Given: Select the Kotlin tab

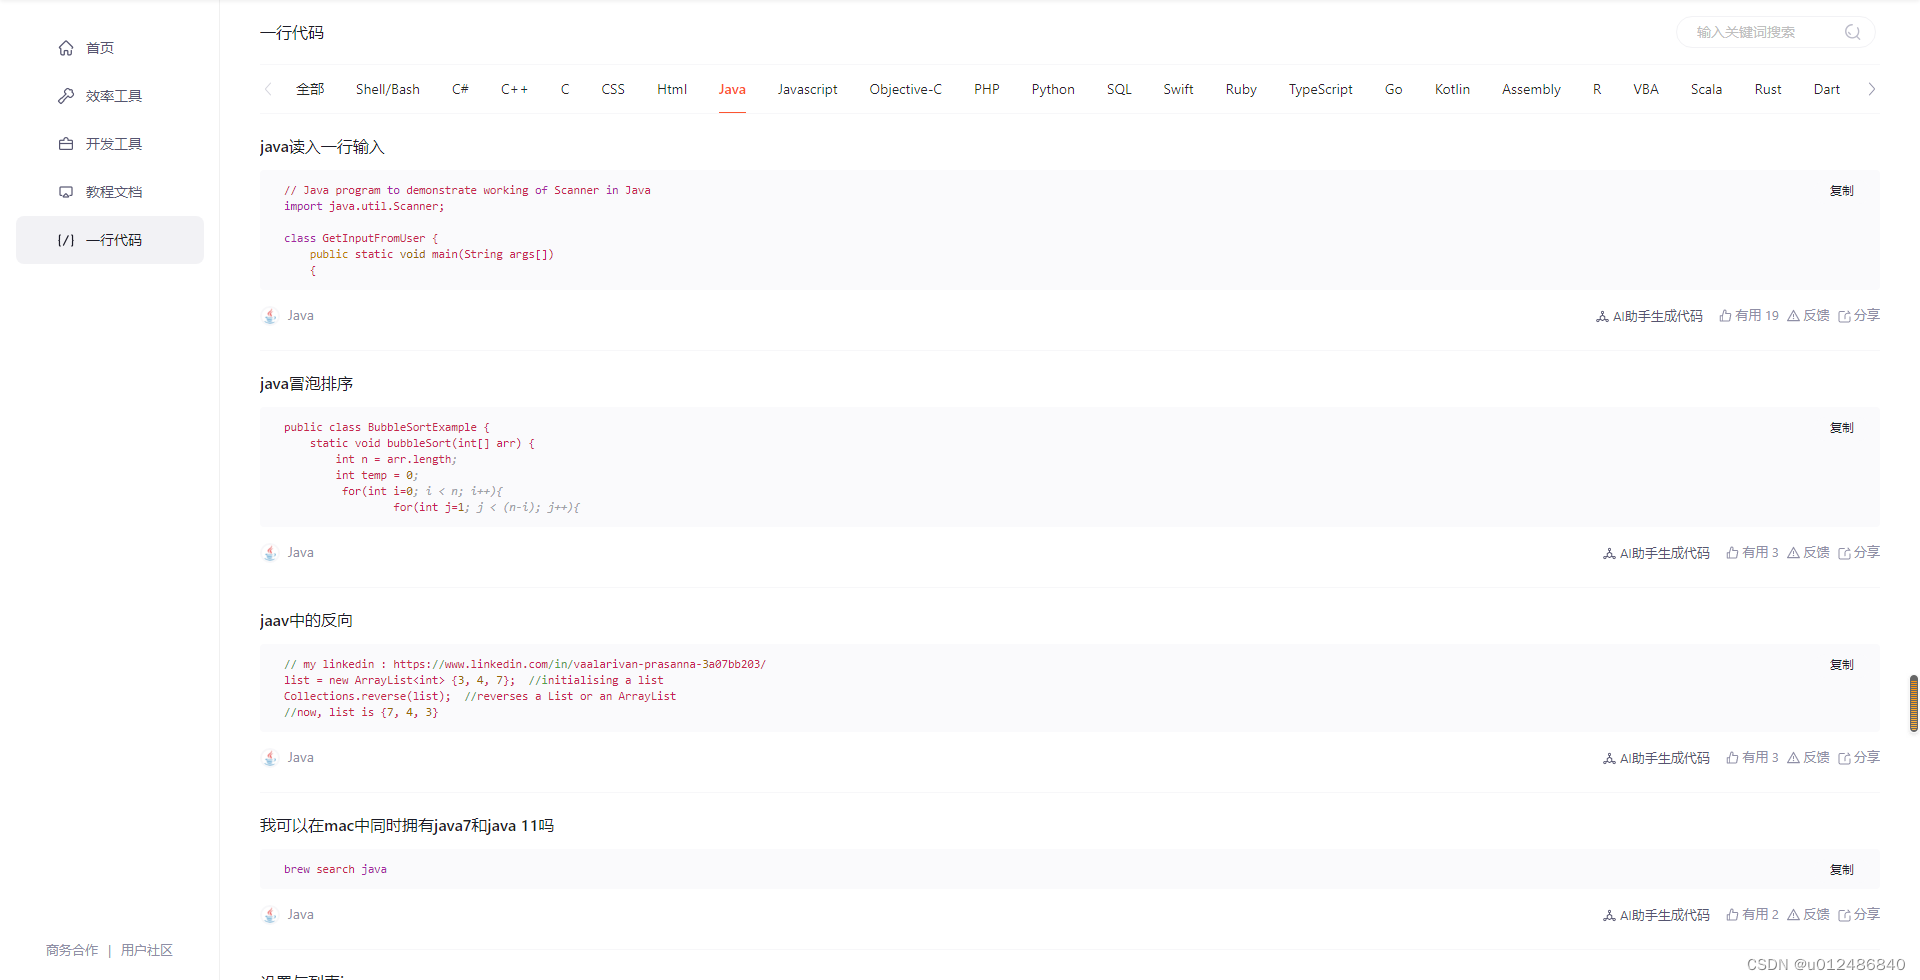Looking at the screenshot, I should (1452, 89).
